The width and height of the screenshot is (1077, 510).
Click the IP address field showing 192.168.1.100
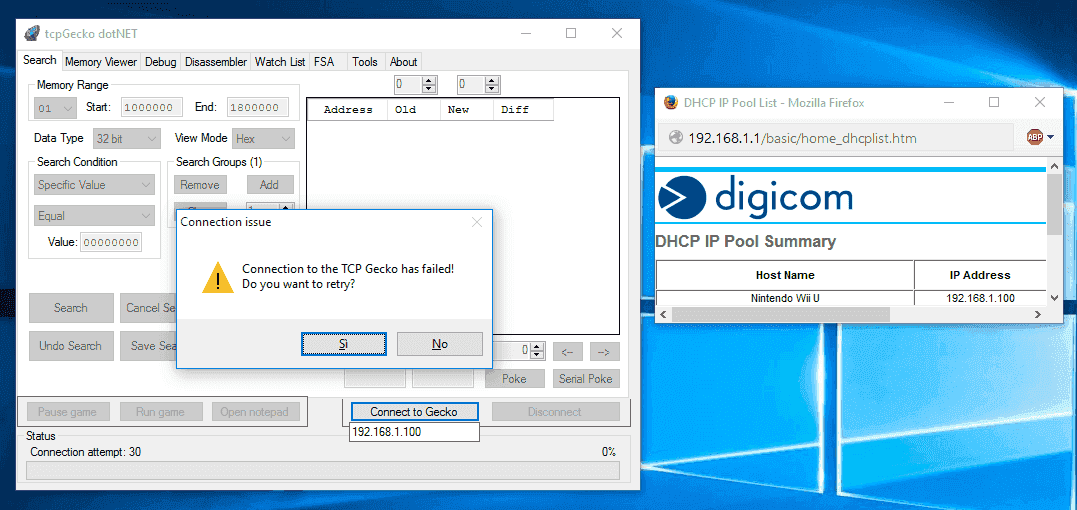click(414, 432)
